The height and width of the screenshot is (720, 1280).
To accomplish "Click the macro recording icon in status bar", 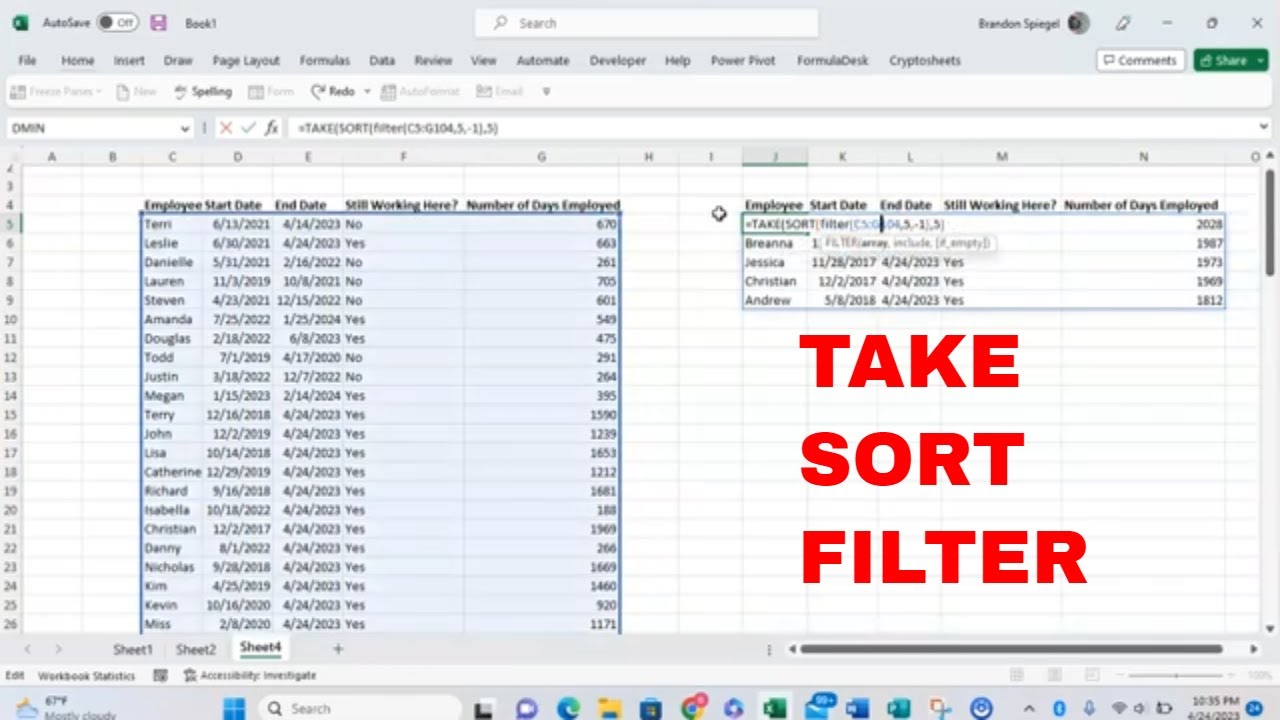I will pos(160,676).
